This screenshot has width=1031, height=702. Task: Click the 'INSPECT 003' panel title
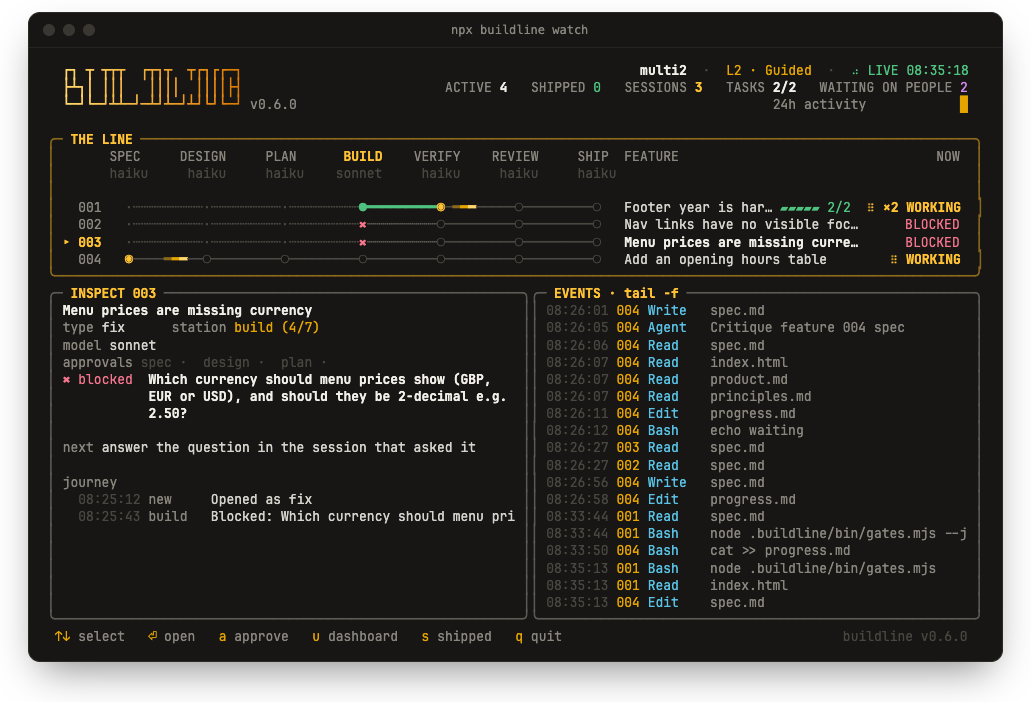click(x=113, y=294)
